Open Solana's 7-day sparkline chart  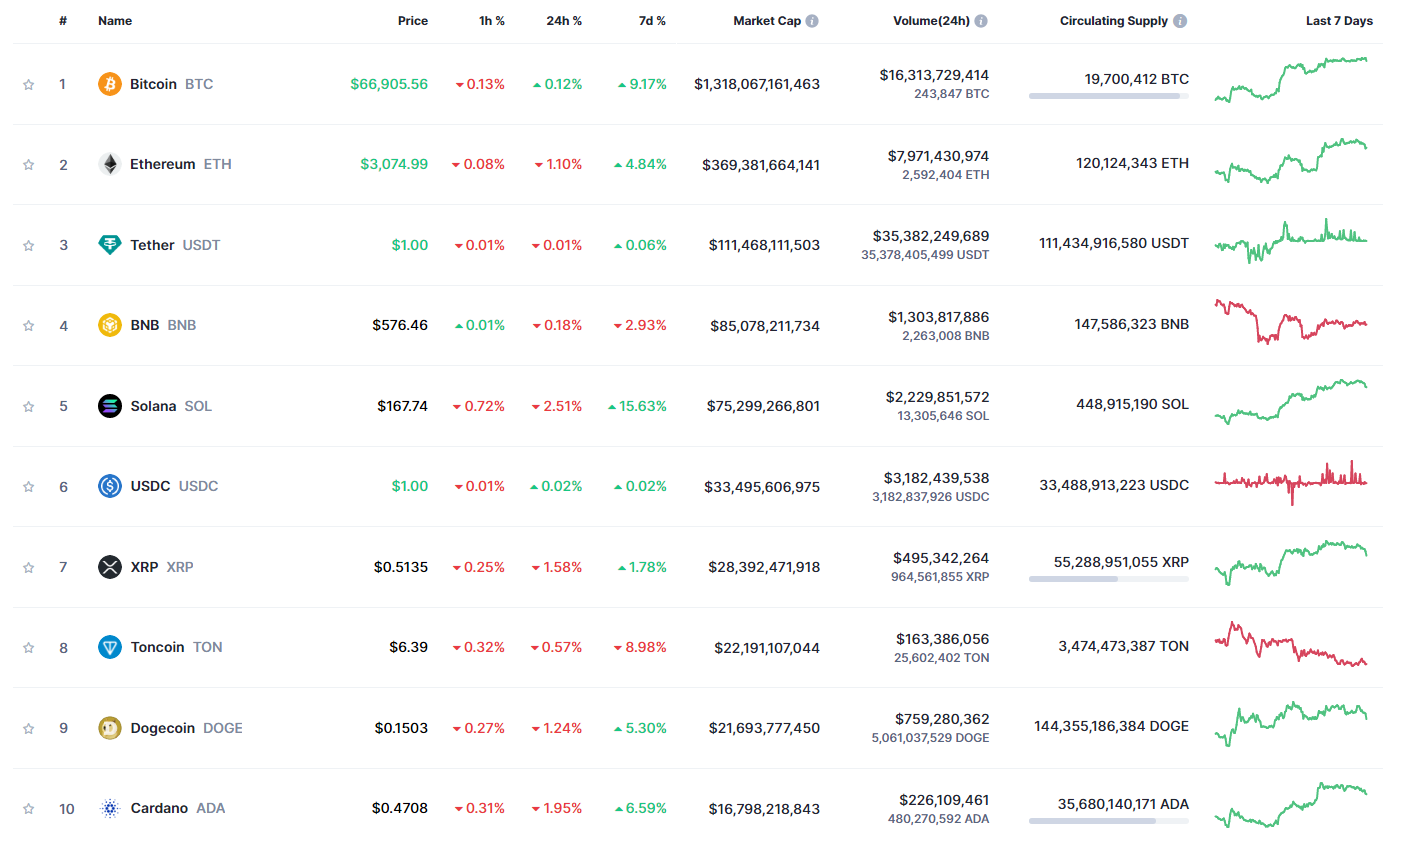[1291, 402]
